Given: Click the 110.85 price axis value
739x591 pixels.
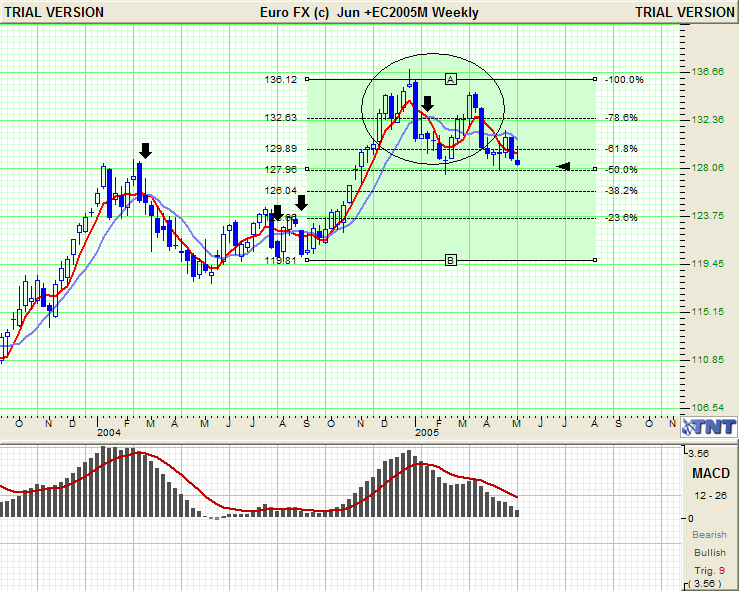Looking at the screenshot, I should (707, 360).
